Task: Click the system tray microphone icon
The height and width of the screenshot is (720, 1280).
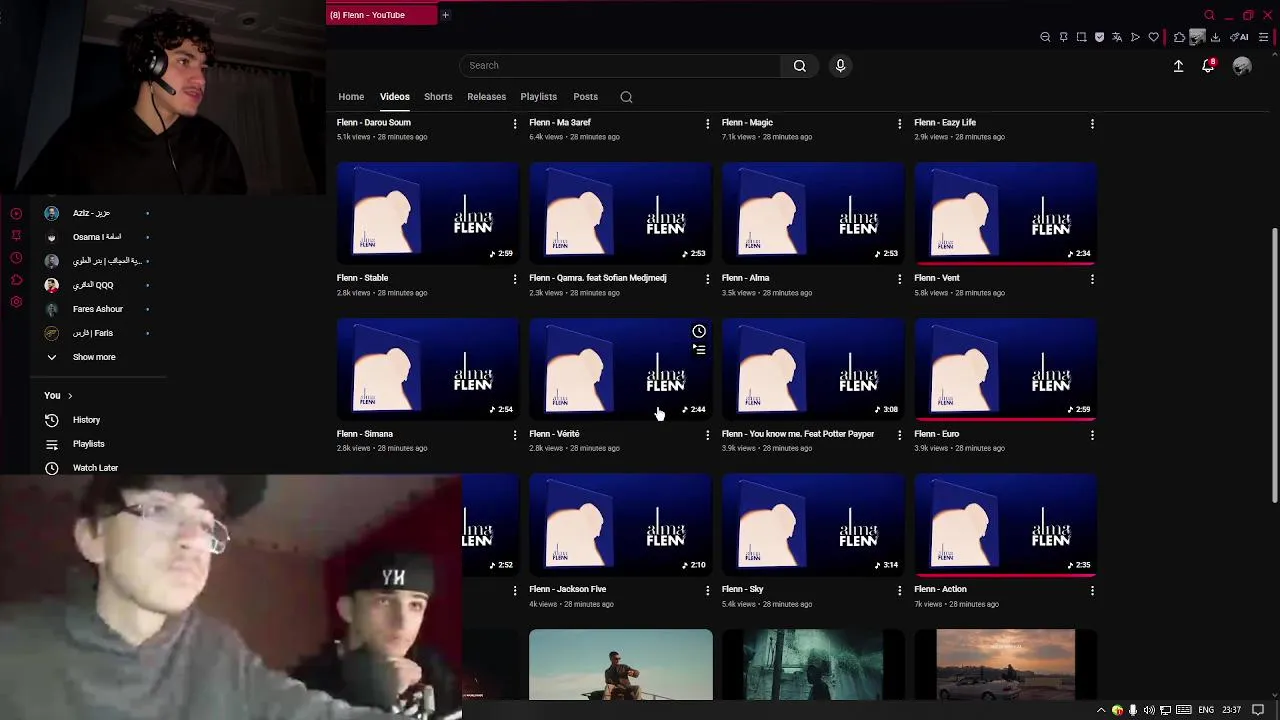Action: coord(1133,710)
